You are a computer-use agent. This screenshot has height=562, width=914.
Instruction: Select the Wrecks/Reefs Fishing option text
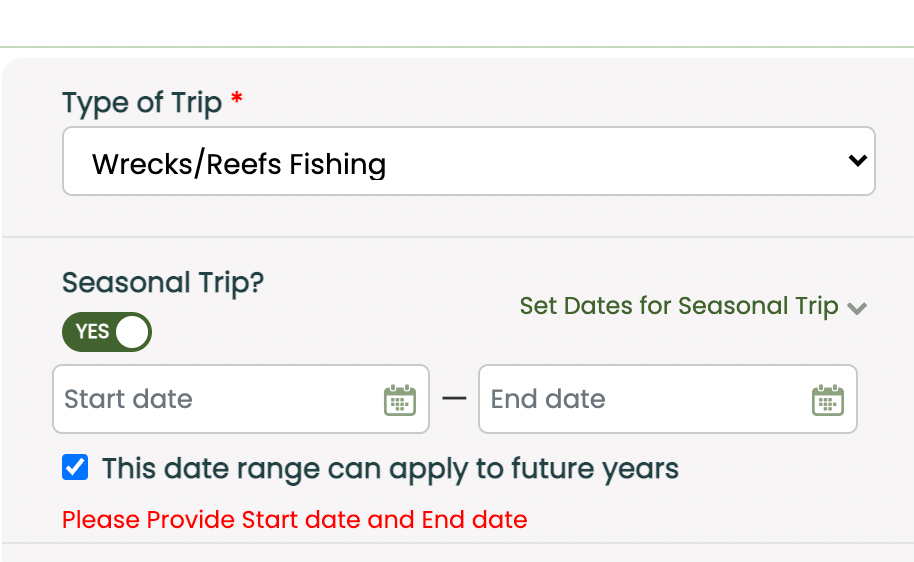(x=238, y=163)
